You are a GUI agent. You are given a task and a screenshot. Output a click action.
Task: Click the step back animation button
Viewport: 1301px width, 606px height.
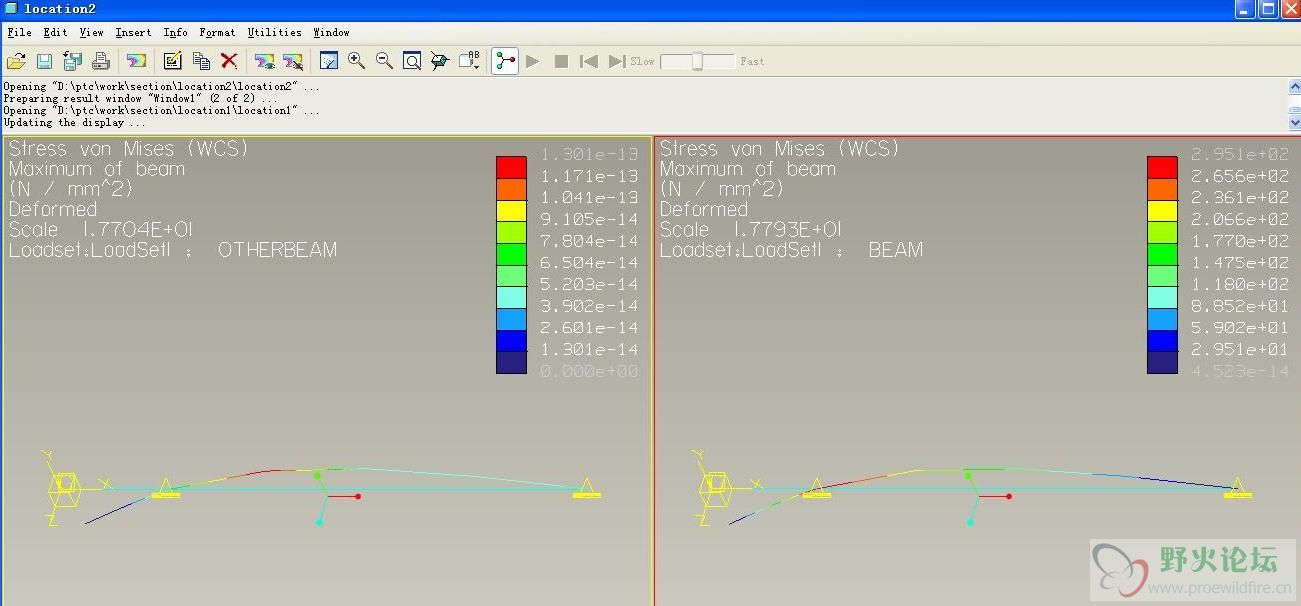click(589, 61)
